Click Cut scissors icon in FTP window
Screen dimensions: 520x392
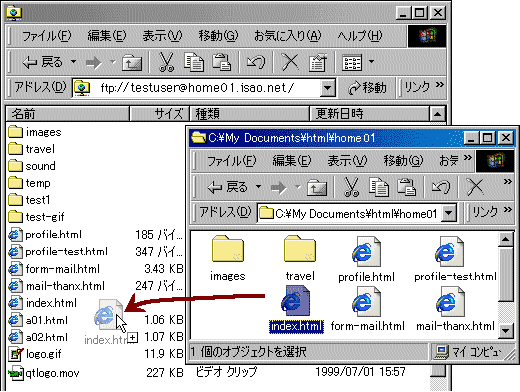166,62
